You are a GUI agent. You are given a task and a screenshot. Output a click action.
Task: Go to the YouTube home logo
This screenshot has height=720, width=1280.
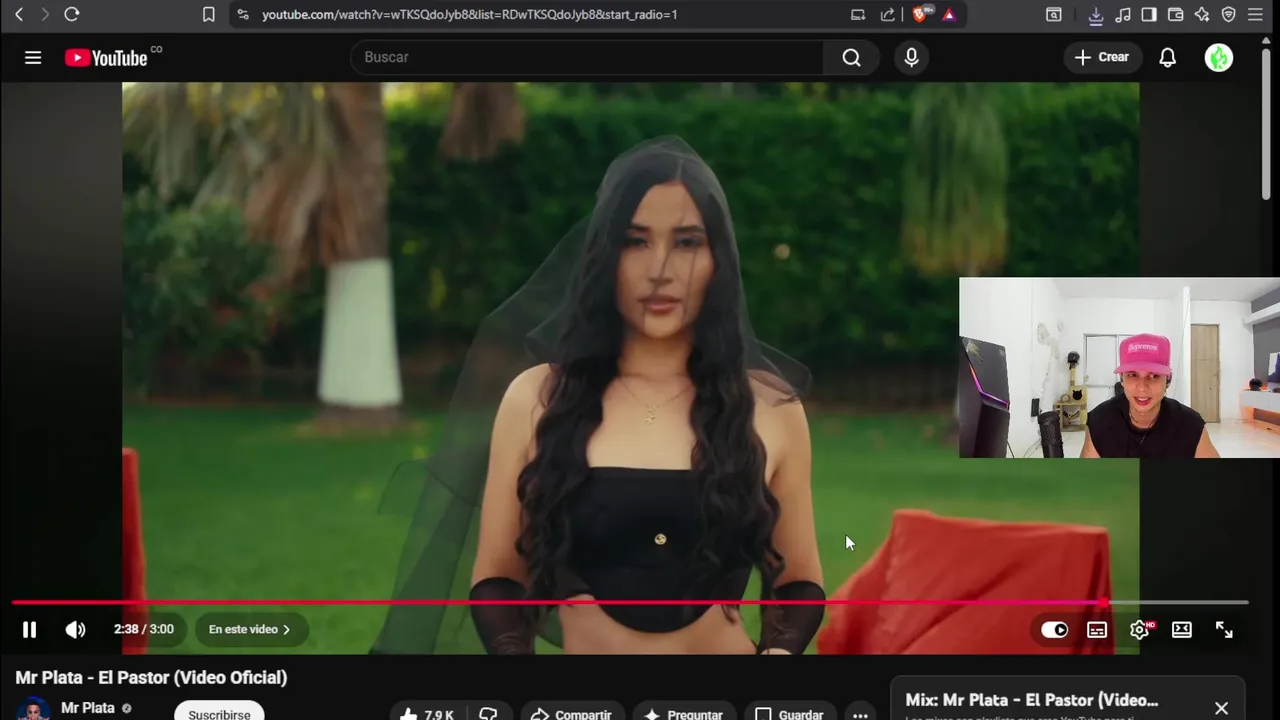click(106, 58)
